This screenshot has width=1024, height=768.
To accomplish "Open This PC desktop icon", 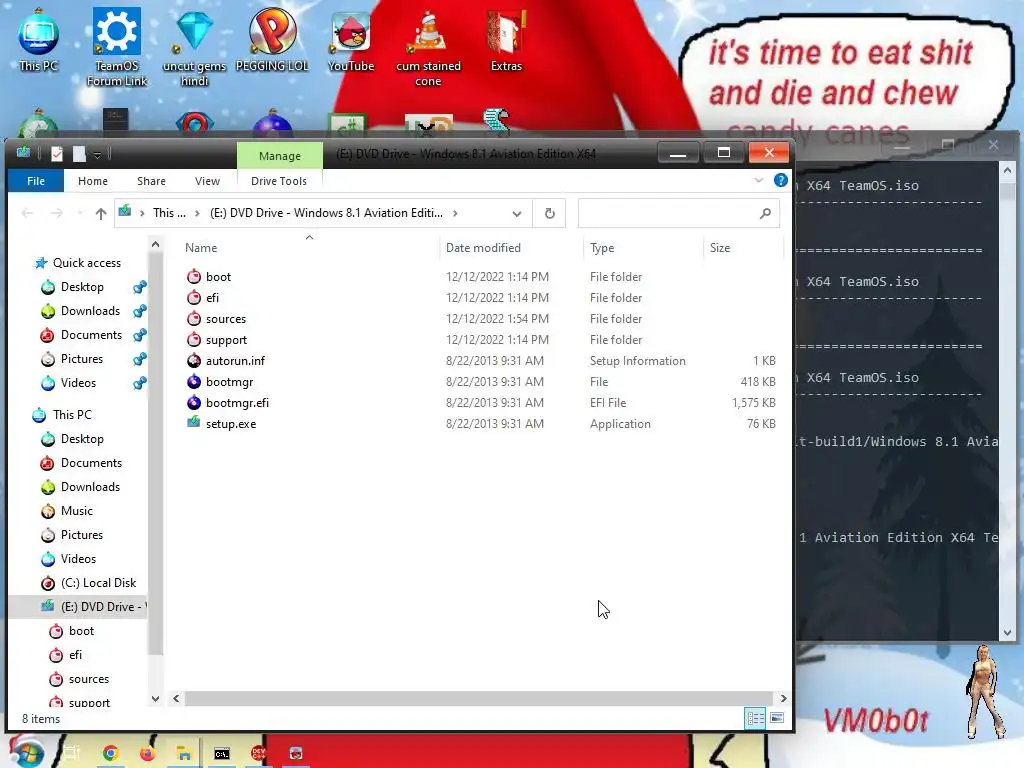I will (x=39, y=40).
